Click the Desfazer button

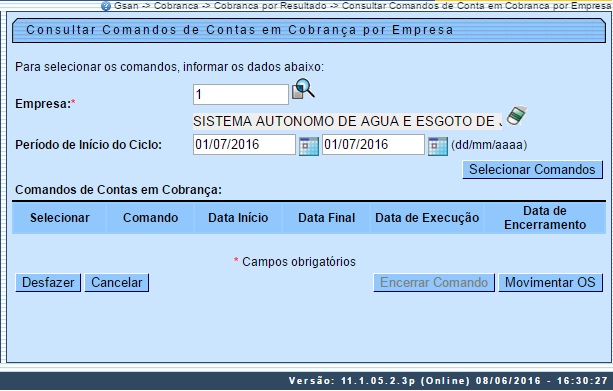[x=48, y=282]
